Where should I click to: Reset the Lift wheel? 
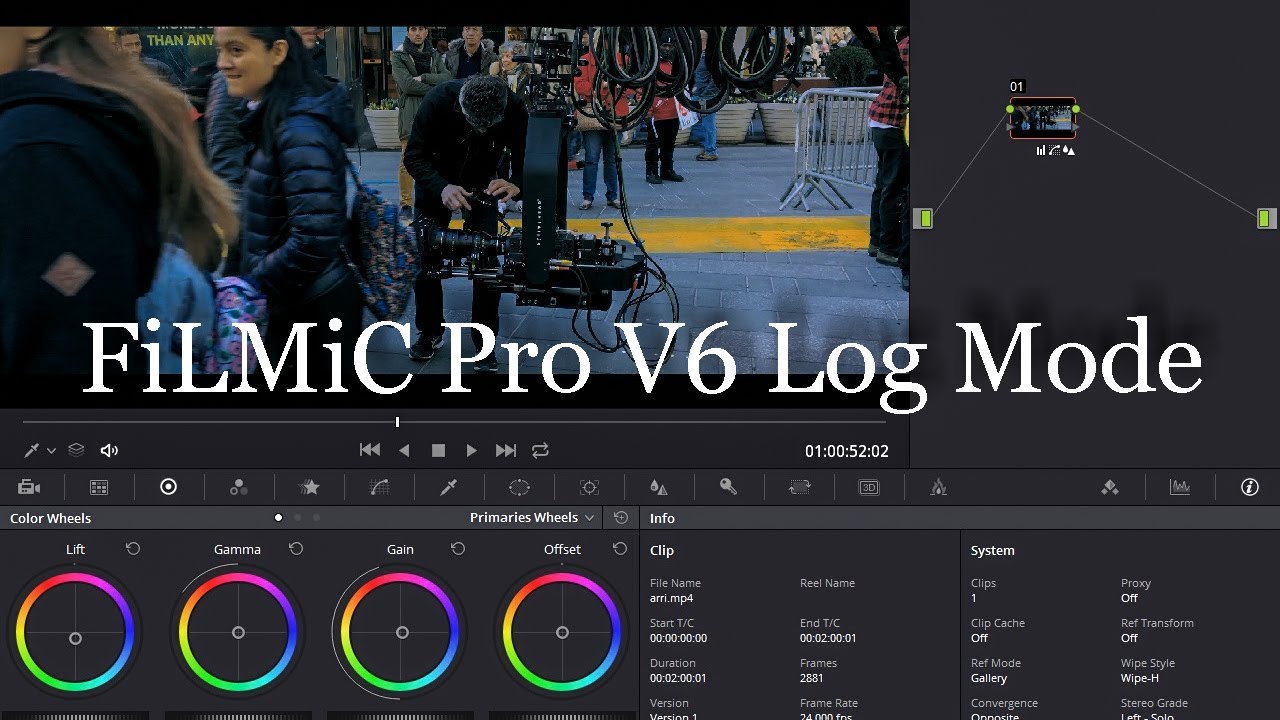(133, 549)
